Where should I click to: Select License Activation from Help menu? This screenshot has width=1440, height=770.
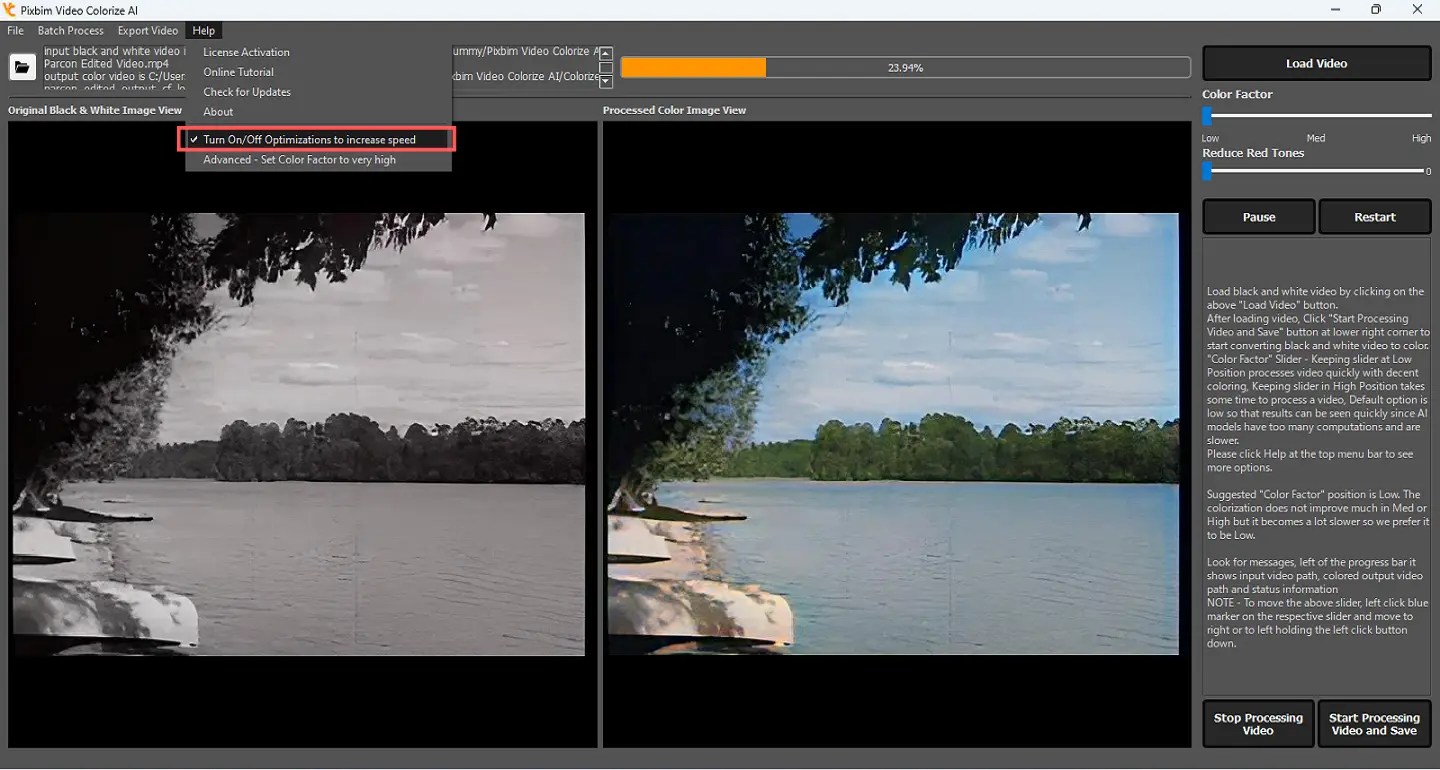coord(246,51)
